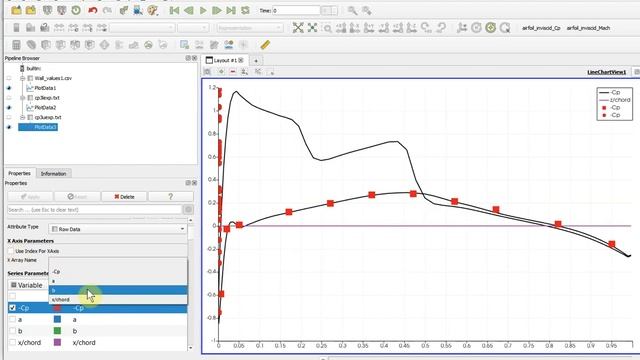Enable Use Index For XAxis checkbox
This screenshot has height=360, width=640.
coord(11,251)
